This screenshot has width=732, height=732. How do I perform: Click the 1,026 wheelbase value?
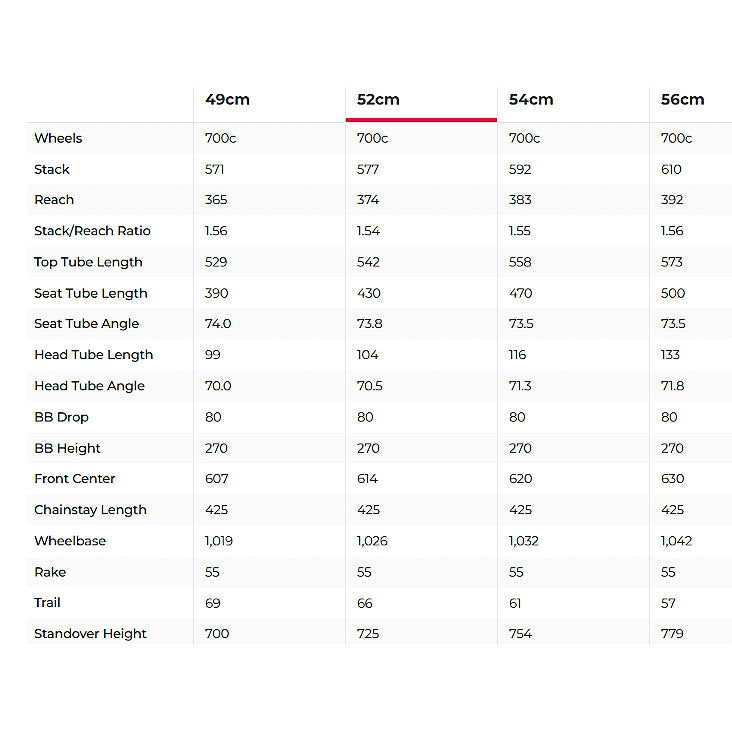(372, 541)
